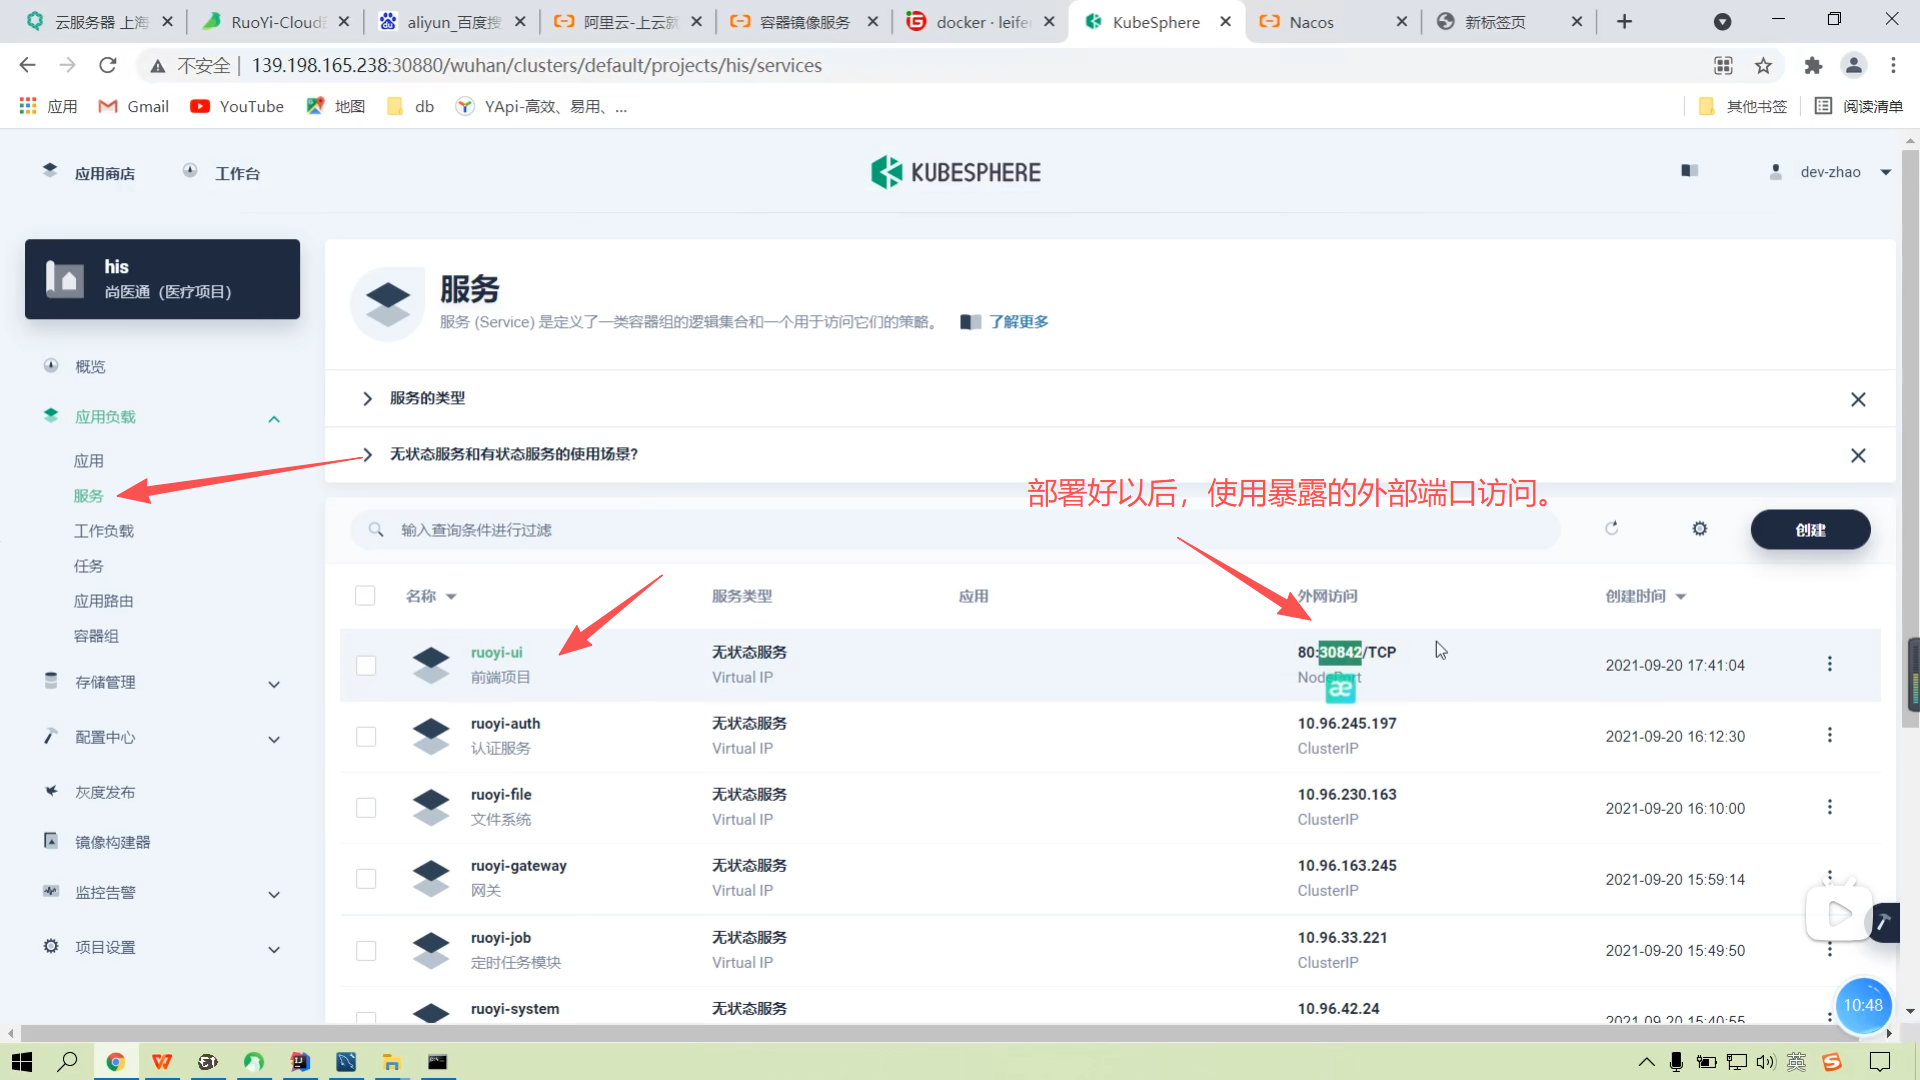Open the 灰度发布 menu item
The width and height of the screenshot is (1920, 1080).
[105, 792]
